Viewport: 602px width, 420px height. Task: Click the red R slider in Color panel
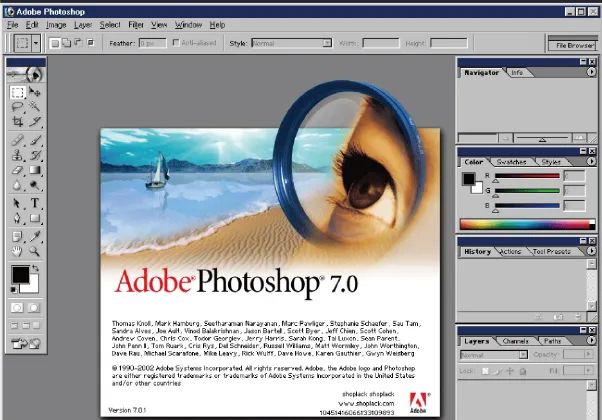[527, 176]
